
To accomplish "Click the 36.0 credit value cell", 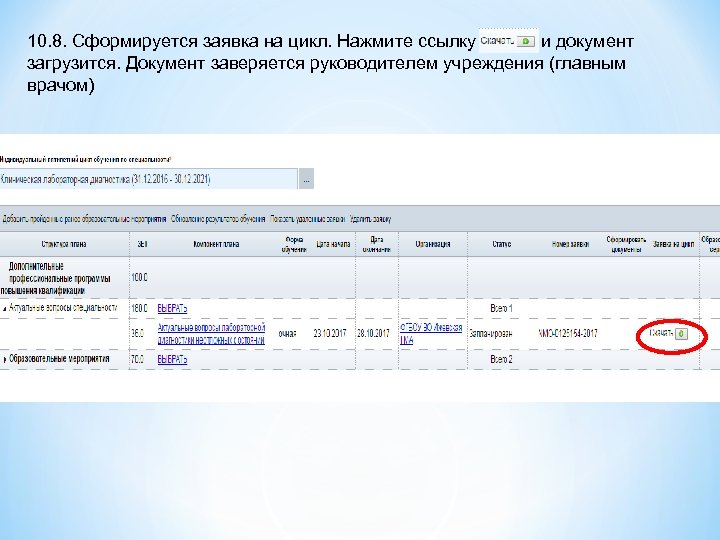I will 138,334.
